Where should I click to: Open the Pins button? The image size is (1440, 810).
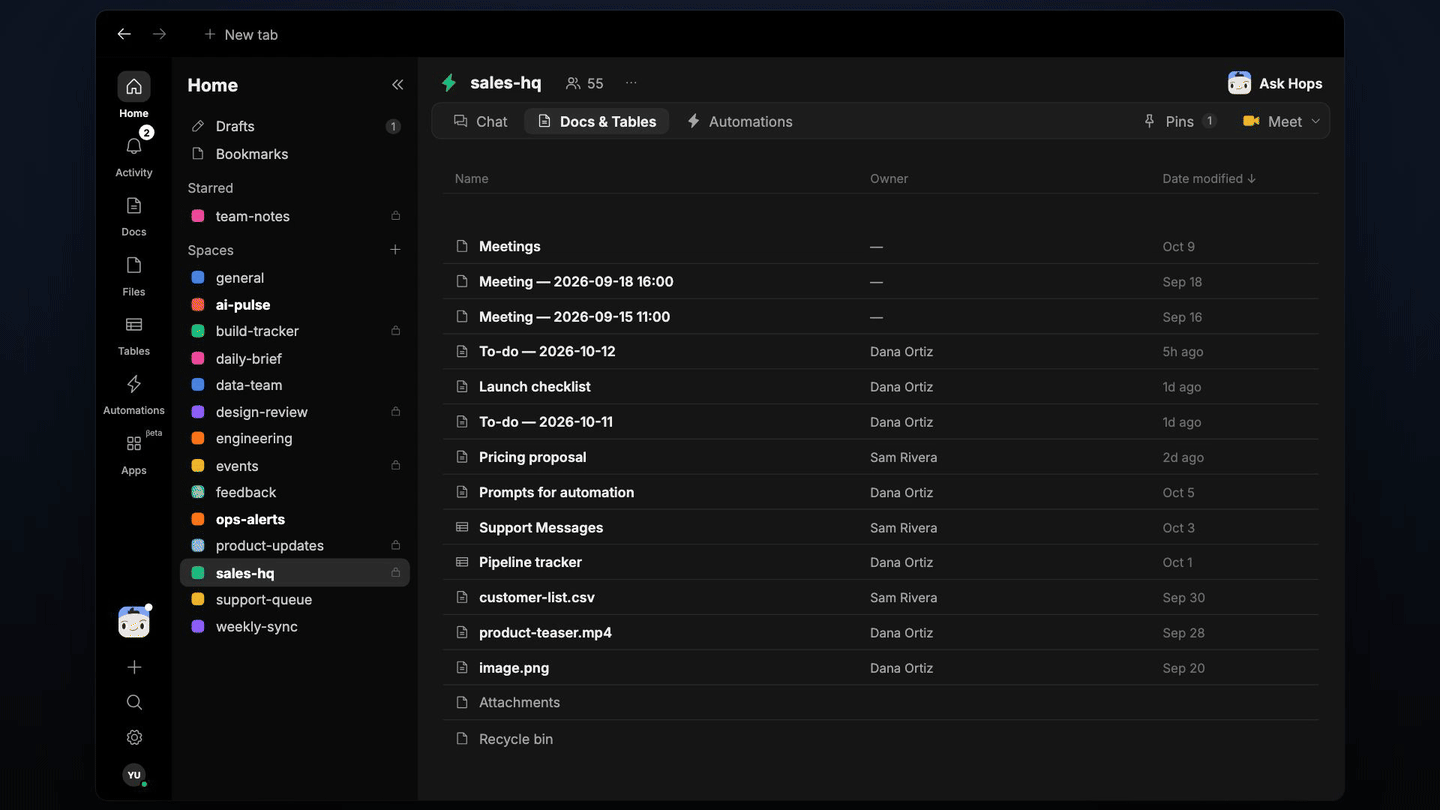point(1180,121)
